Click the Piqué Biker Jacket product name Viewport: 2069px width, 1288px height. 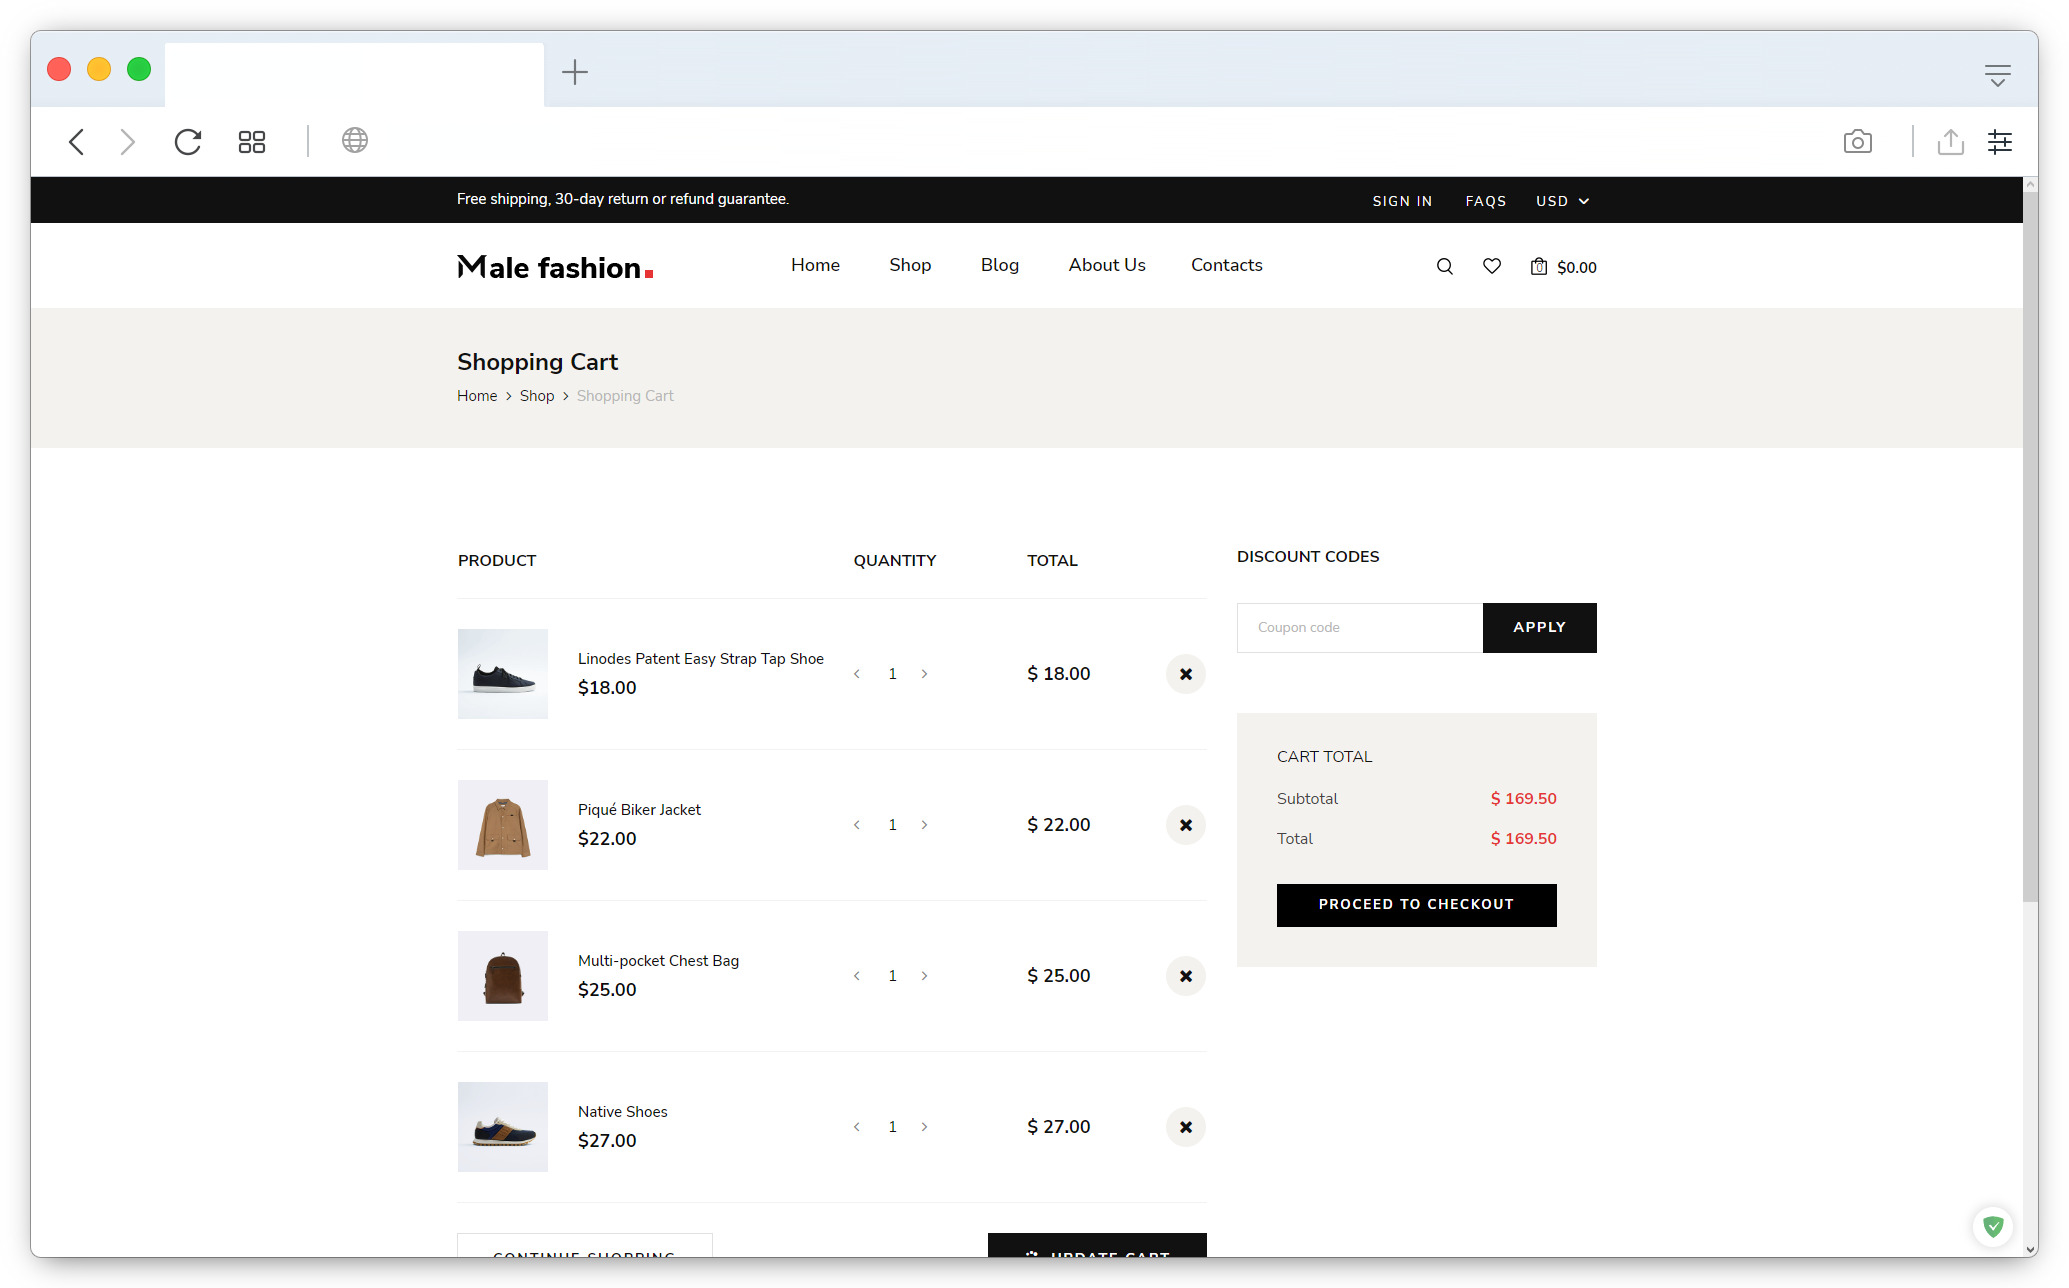(x=640, y=810)
